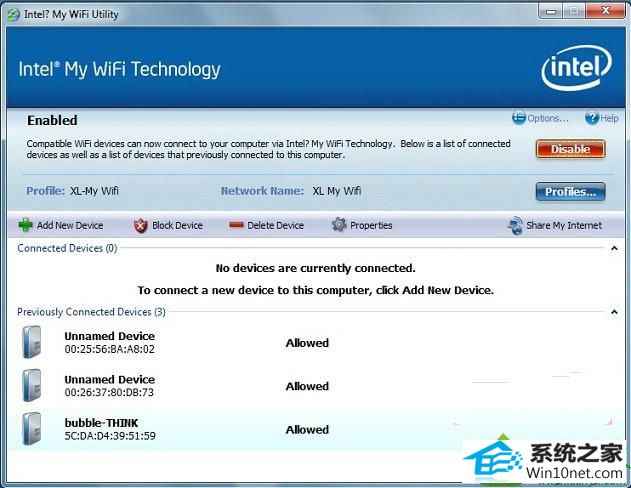Open the Options... link
The height and width of the screenshot is (488, 631).
coord(548,118)
